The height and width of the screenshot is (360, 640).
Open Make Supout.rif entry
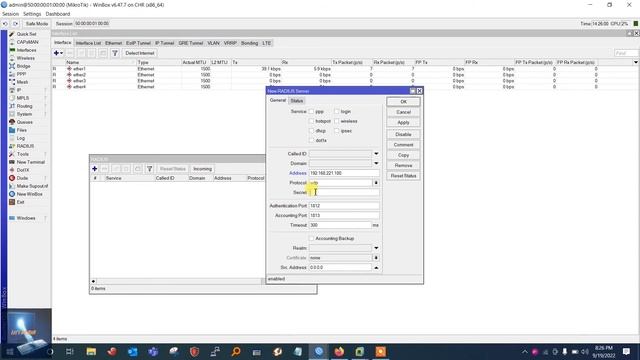[x=32, y=186]
